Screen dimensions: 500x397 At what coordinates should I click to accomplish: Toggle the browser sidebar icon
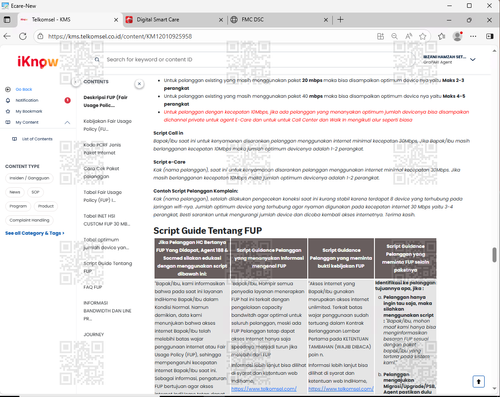(489, 36)
